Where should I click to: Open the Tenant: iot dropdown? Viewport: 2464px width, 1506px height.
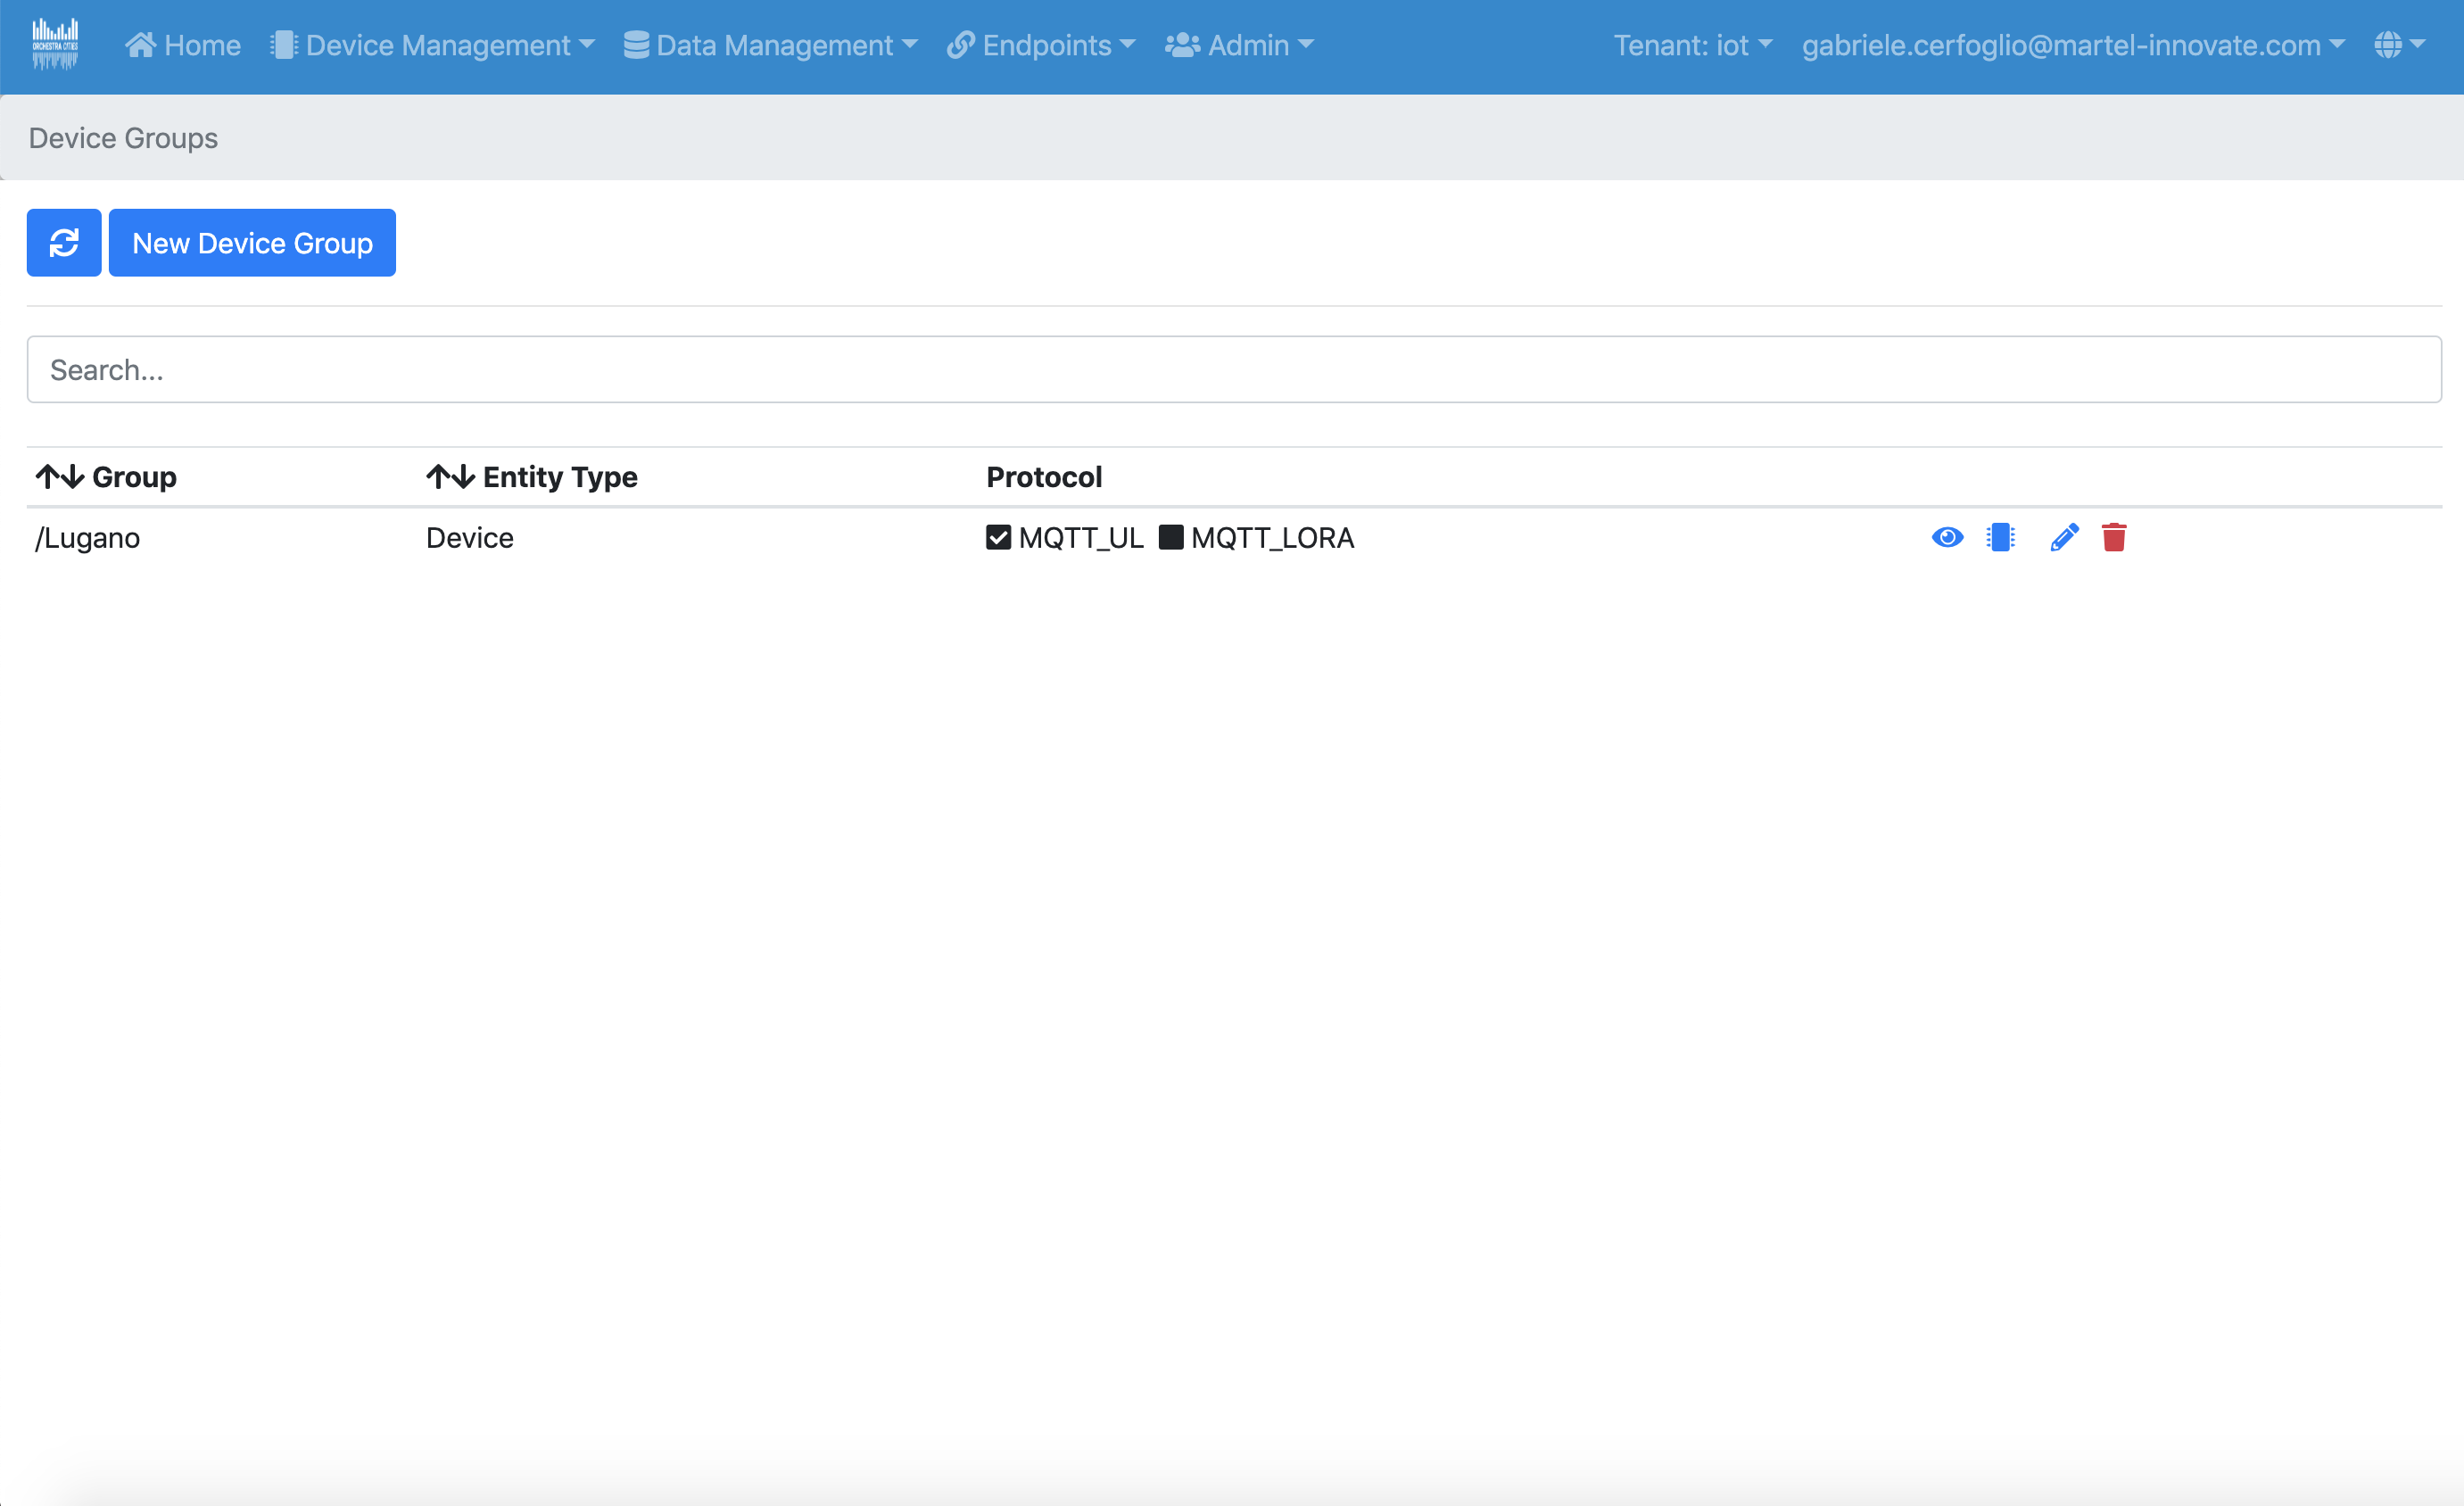point(1692,45)
